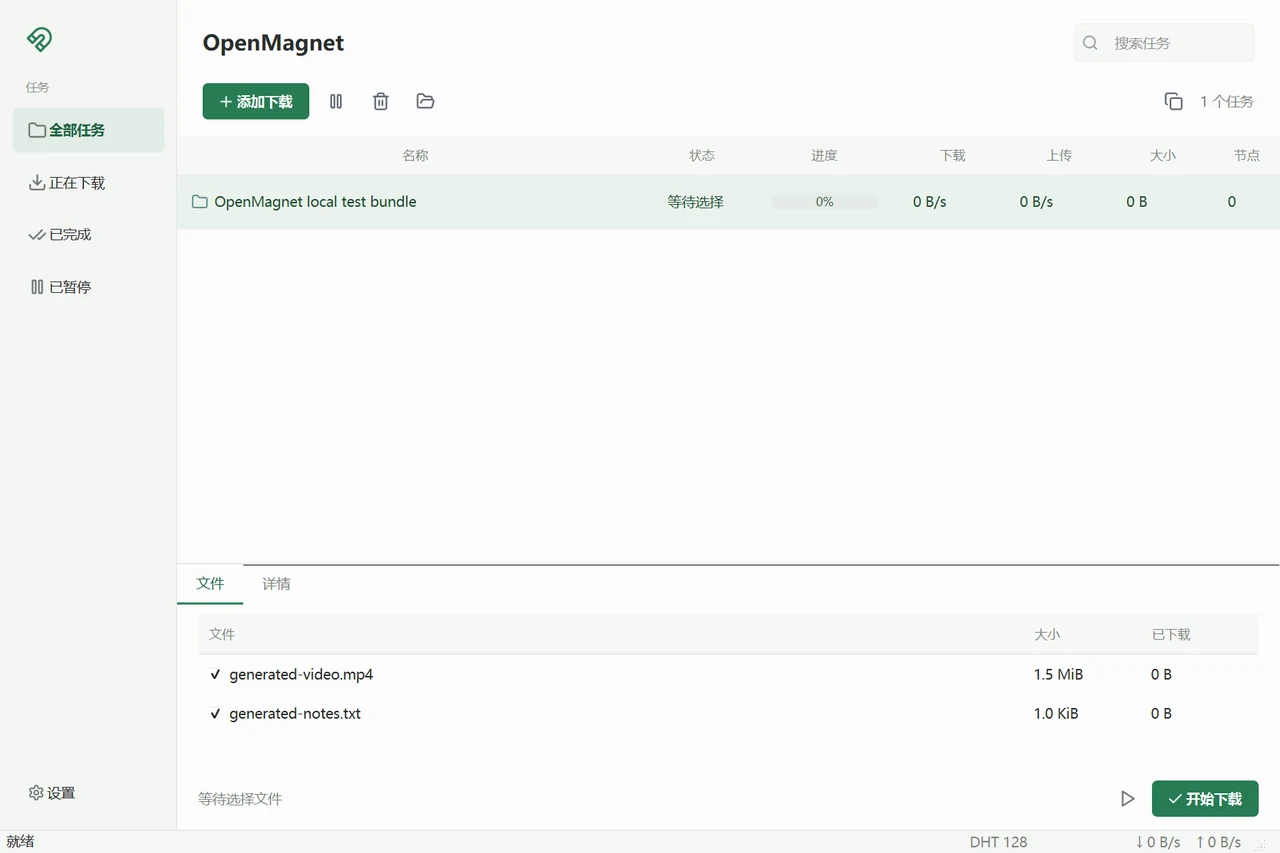Click the generated-video.mp4 file name

pos(301,675)
